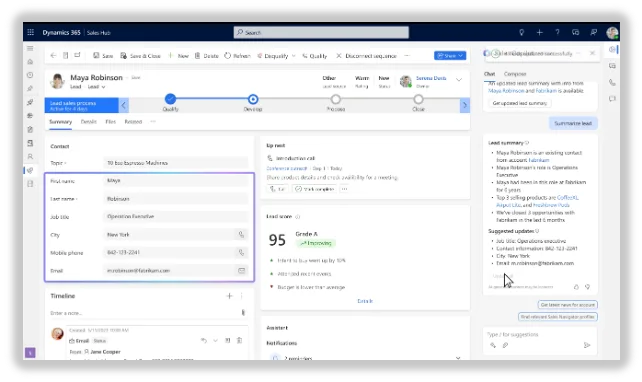642x382 pixels.
Task: Click the Job title field
Action: tap(176, 217)
